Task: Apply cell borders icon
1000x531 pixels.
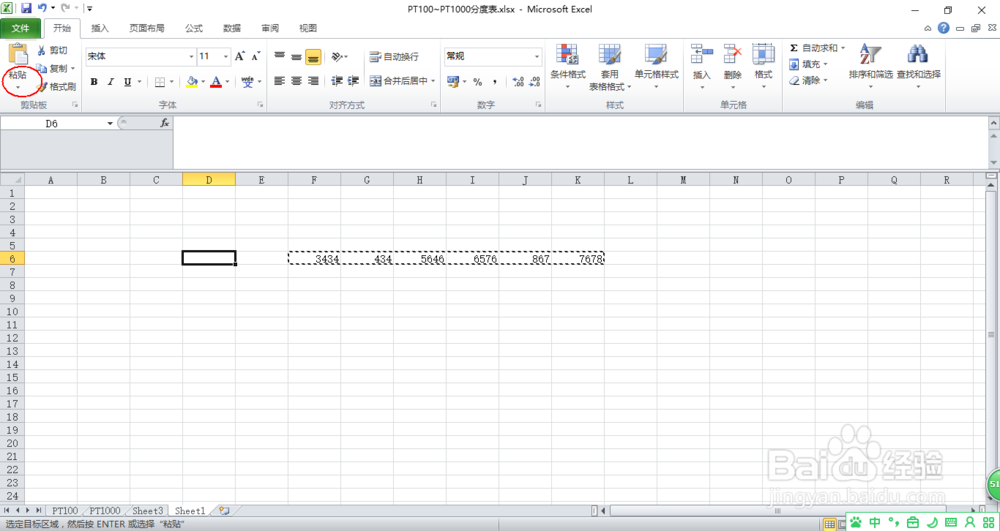Action: point(160,82)
